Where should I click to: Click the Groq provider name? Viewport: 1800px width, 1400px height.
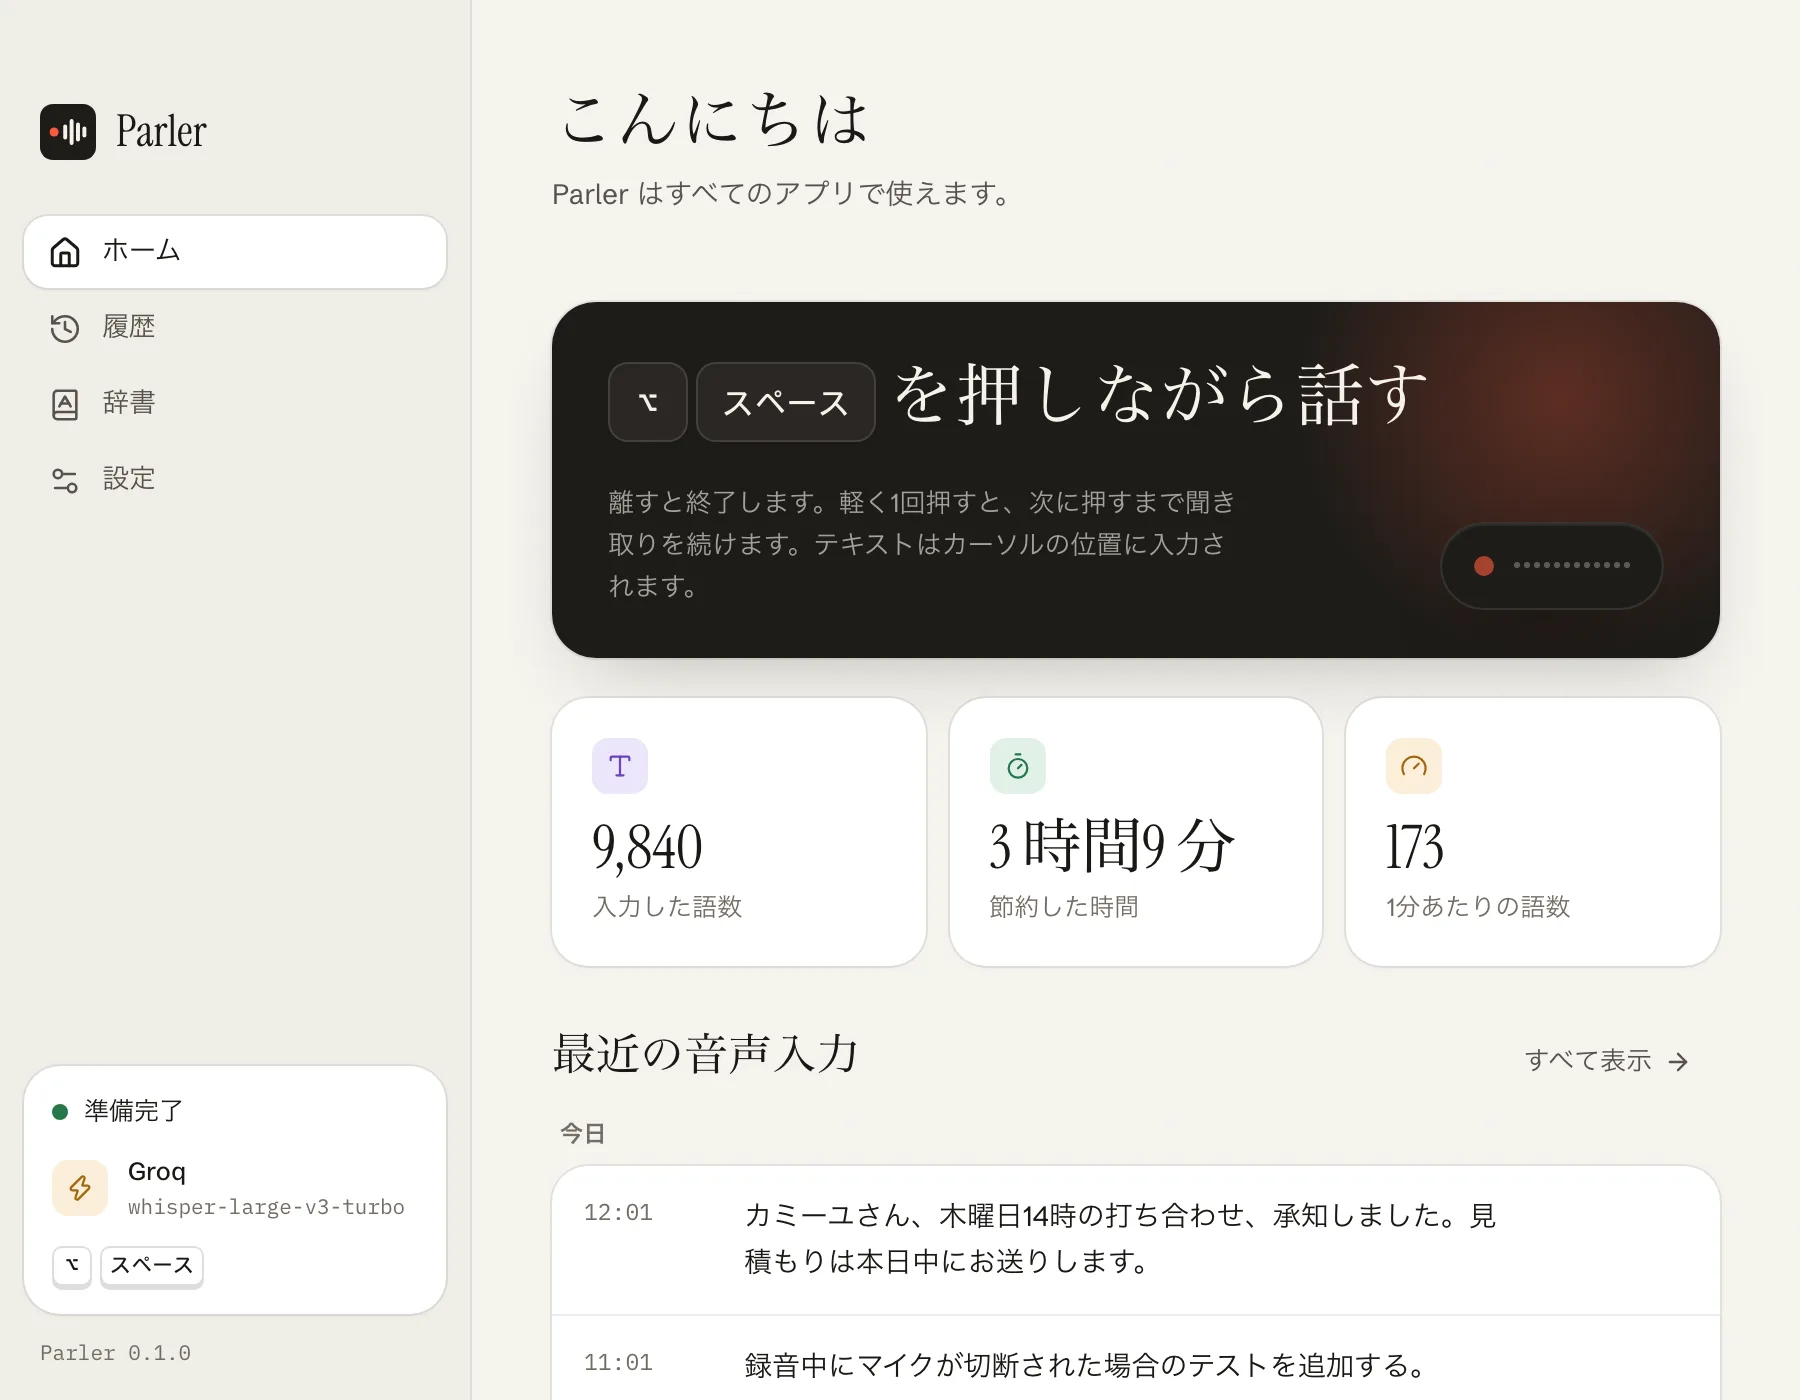point(157,1171)
